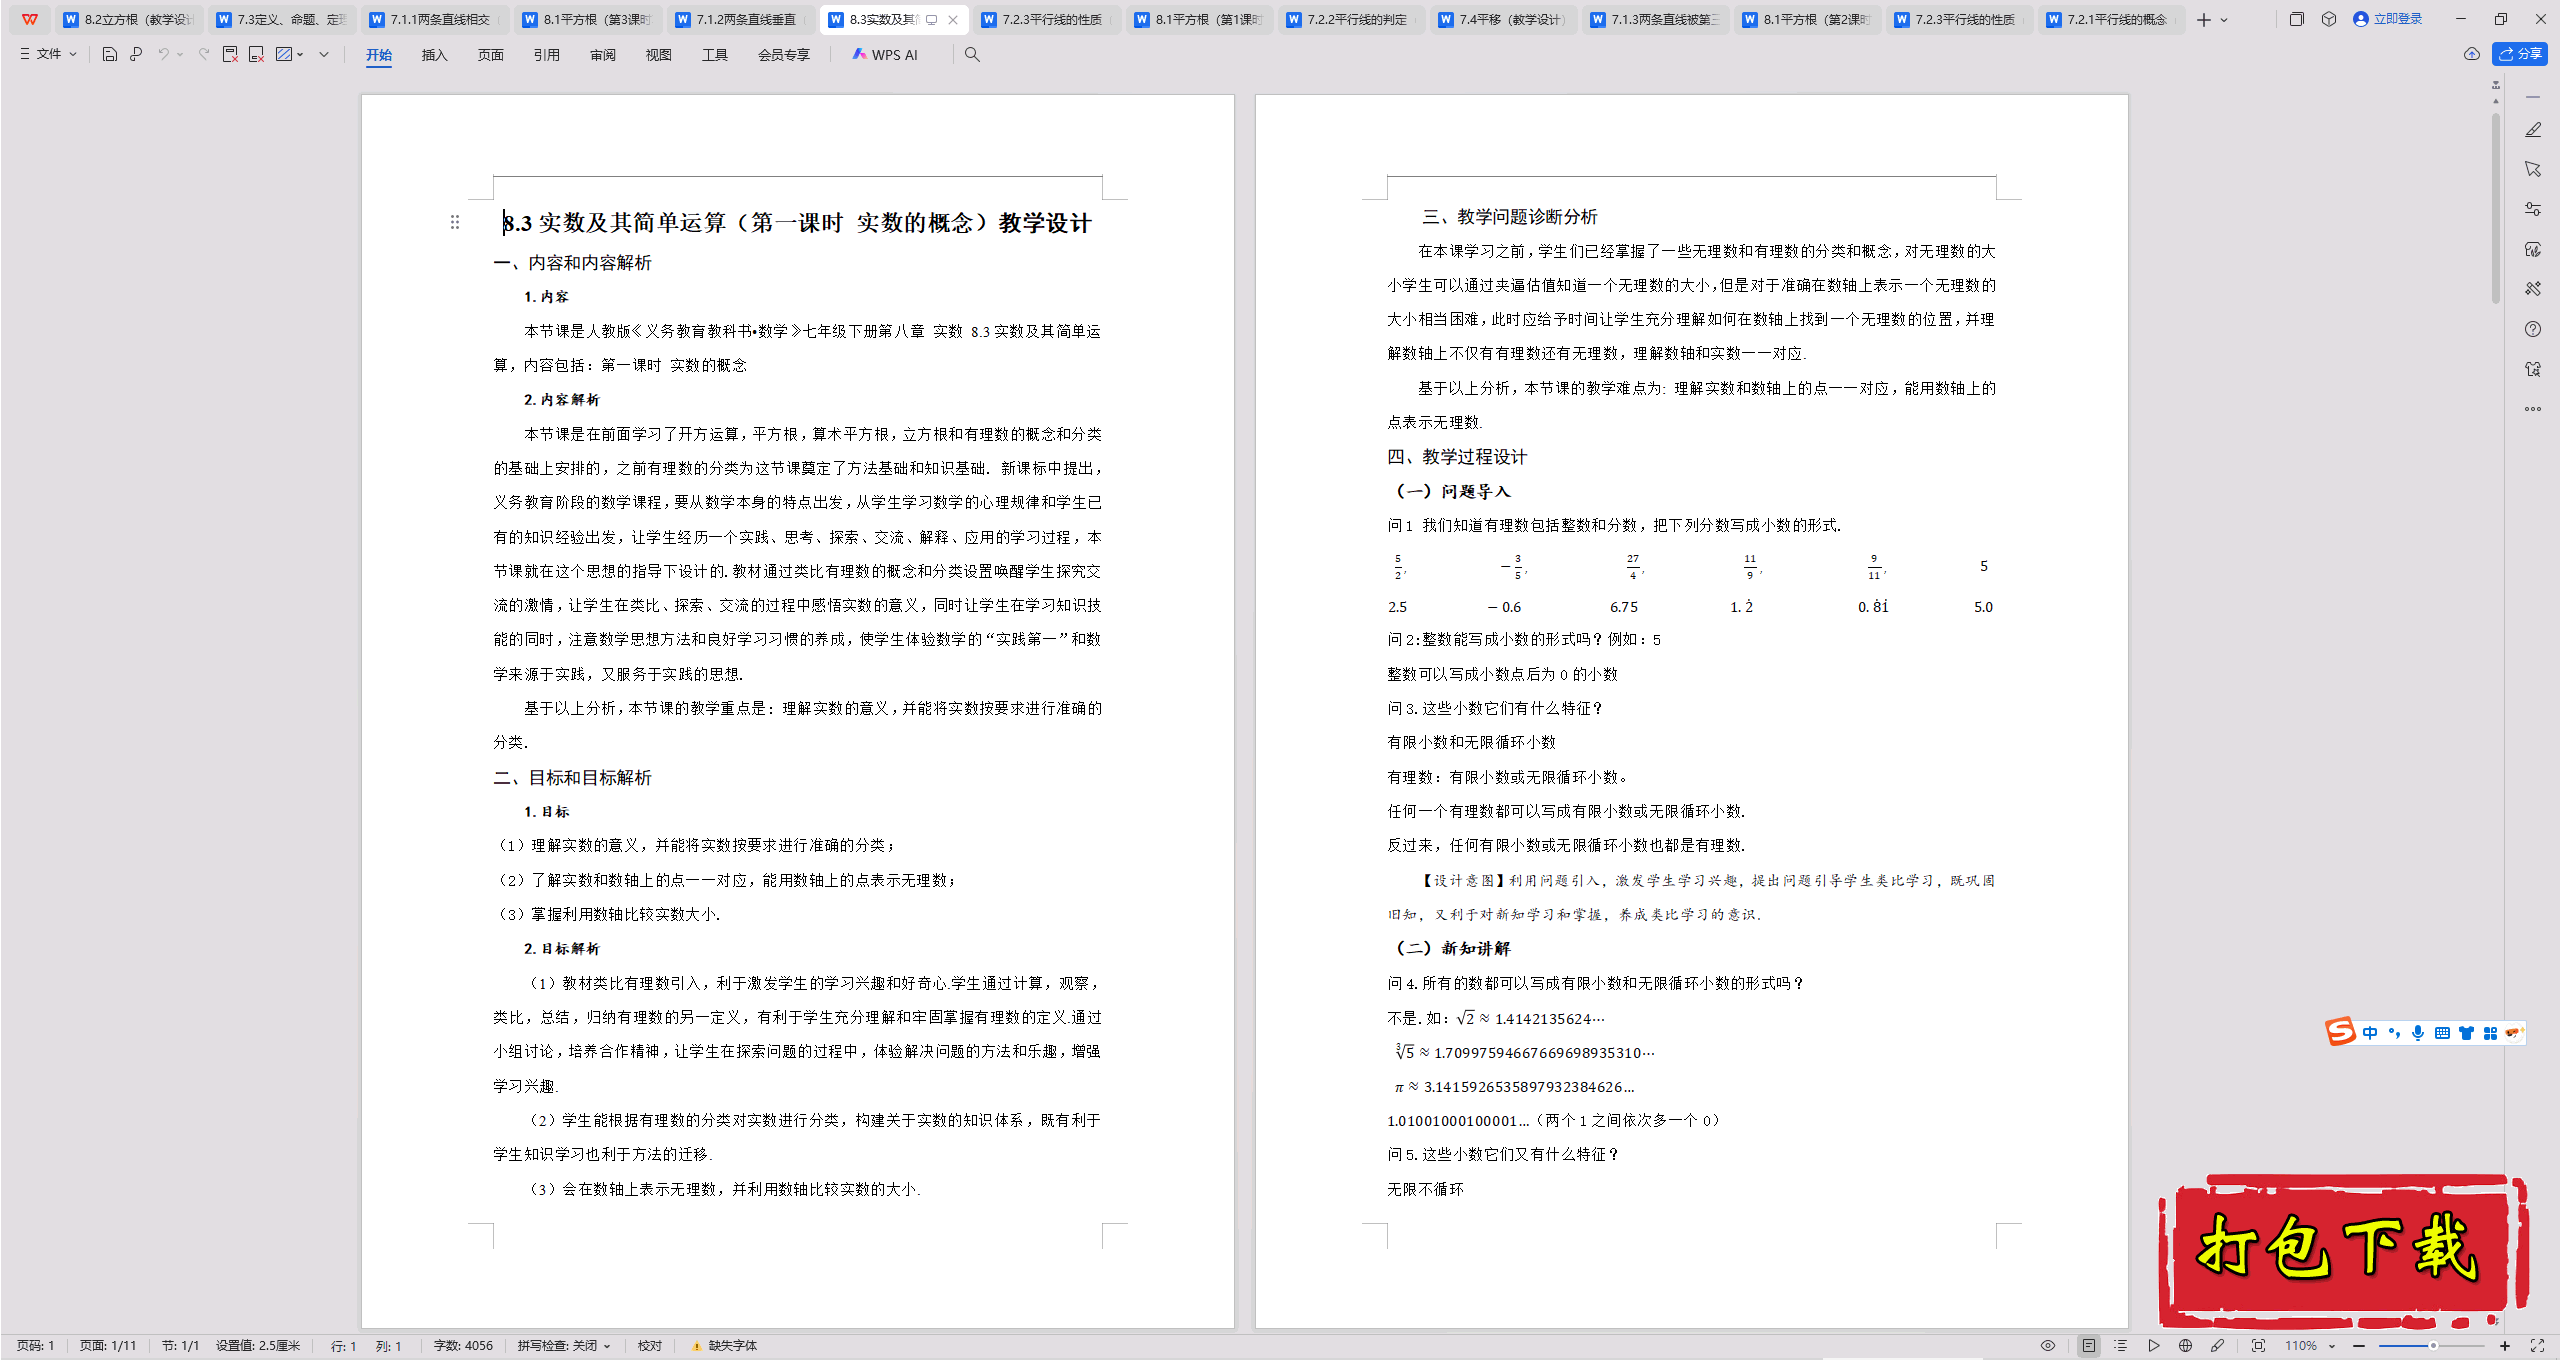Screen dimensions: 2560x1360
Task: Click the paragraph drag handle beside title
Action: [x=455, y=222]
